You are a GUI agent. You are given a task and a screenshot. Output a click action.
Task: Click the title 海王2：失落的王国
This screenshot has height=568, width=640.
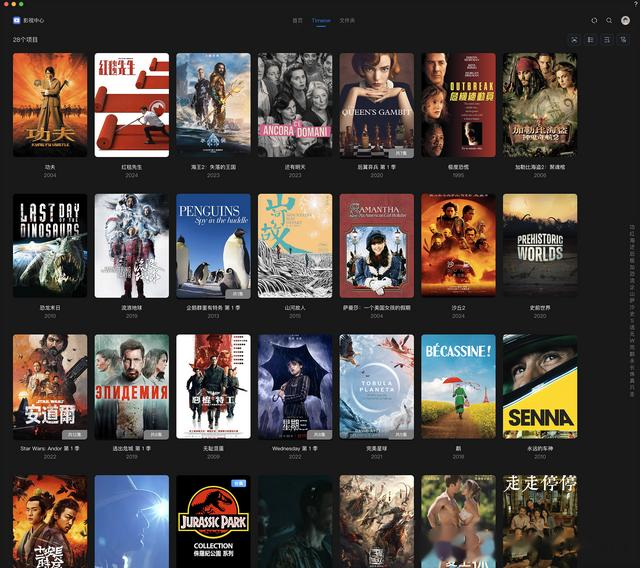tap(213, 167)
